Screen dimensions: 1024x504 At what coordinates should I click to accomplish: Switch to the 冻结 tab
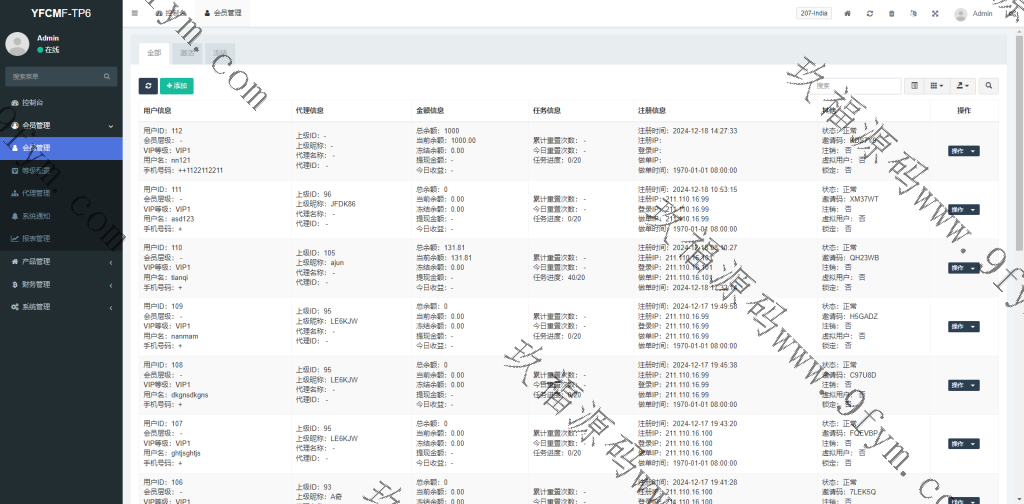click(x=220, y=52)
